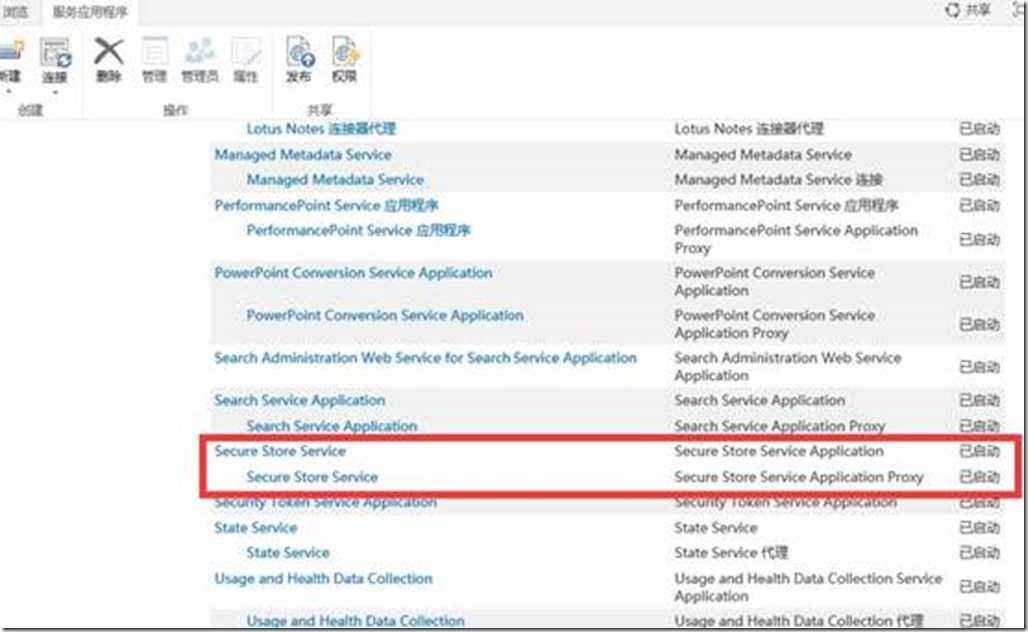The image size is (1028, 632).
Task: Open the non-indented Managed Metadata Service link
Action: 303,155
